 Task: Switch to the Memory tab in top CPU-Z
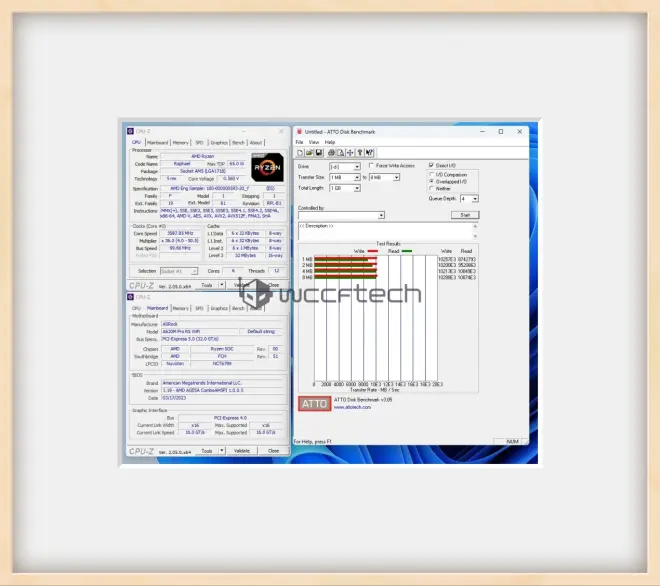(180, 142)
